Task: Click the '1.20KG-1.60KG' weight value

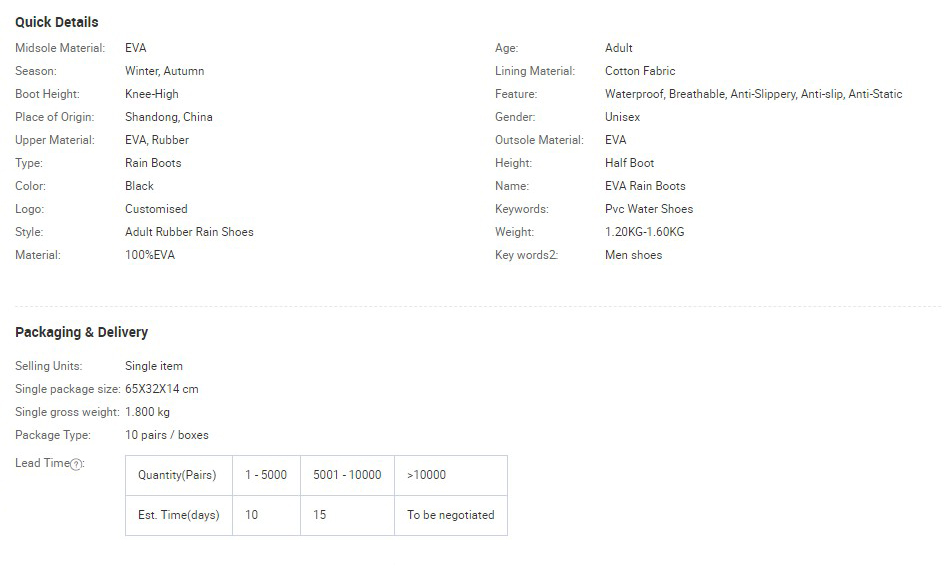Action: tap(644, 232)
